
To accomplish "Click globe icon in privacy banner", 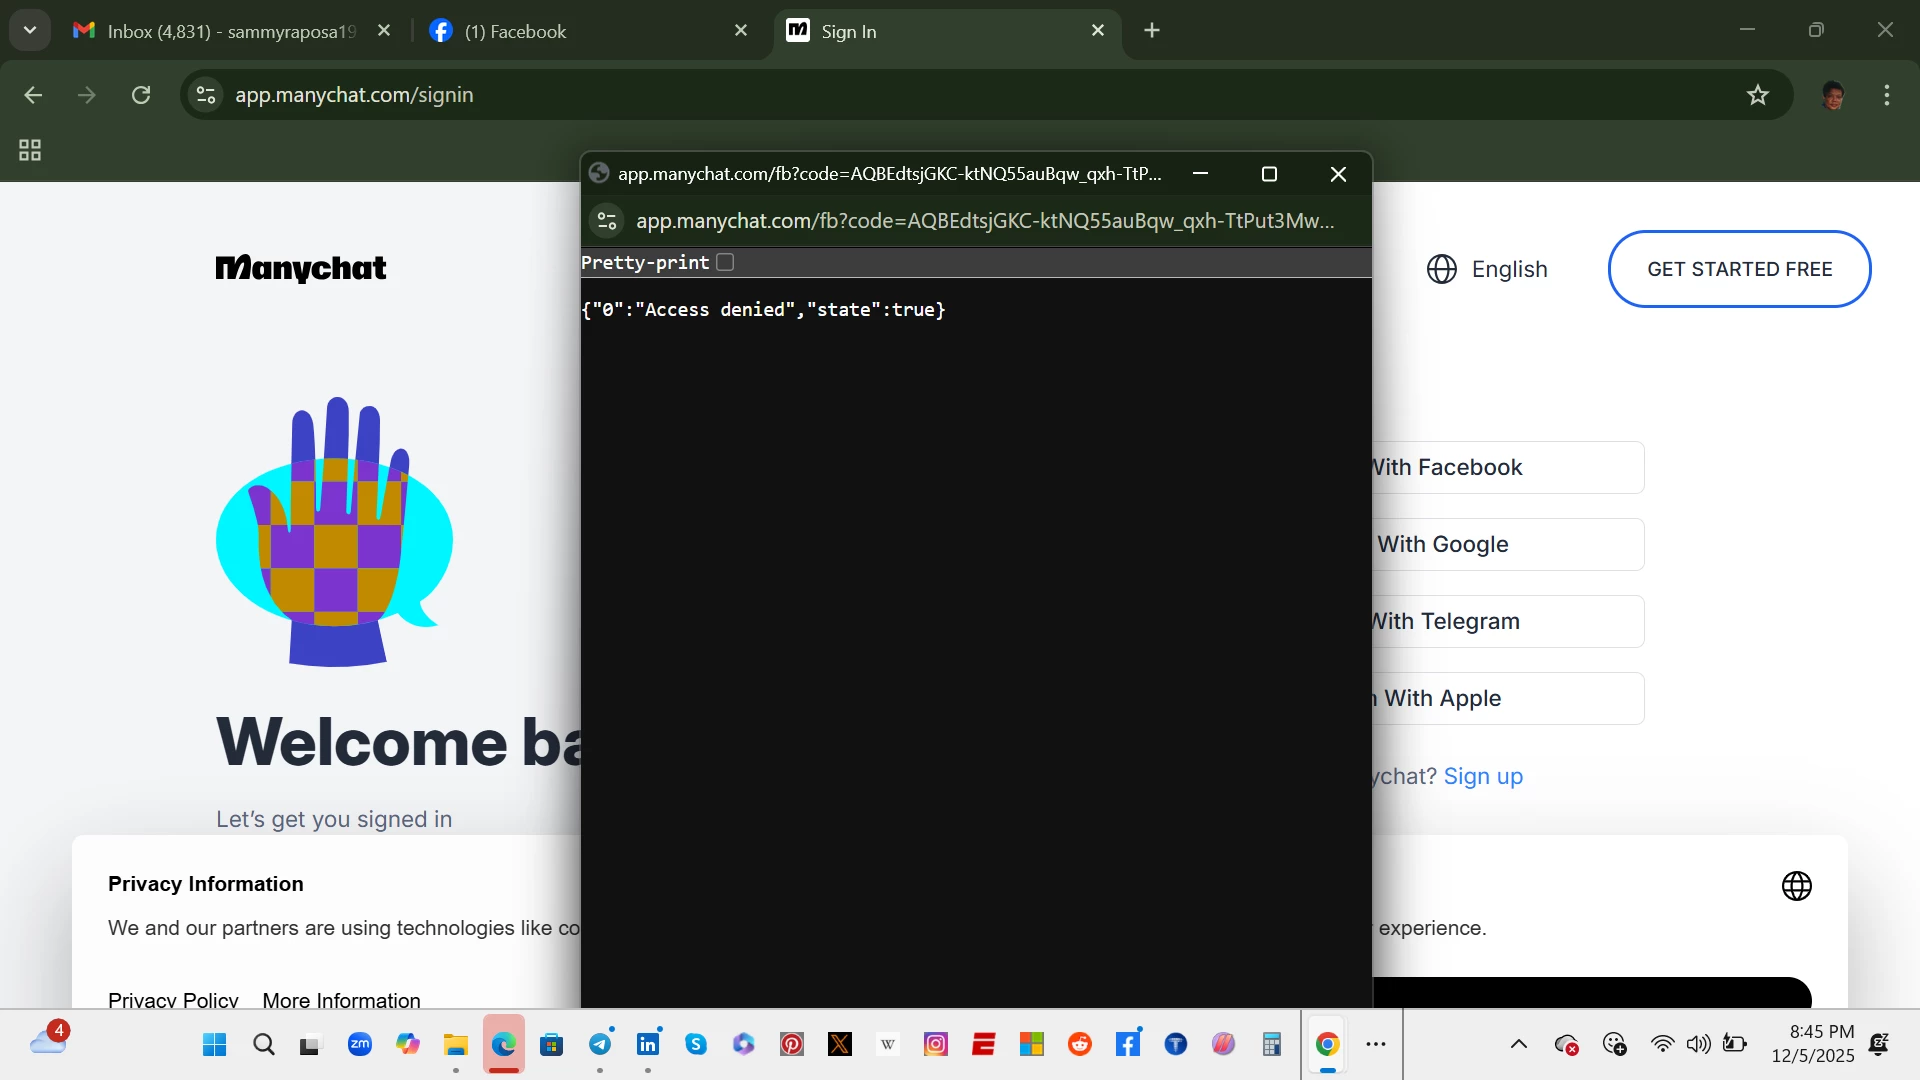I will pos(1796,886).
